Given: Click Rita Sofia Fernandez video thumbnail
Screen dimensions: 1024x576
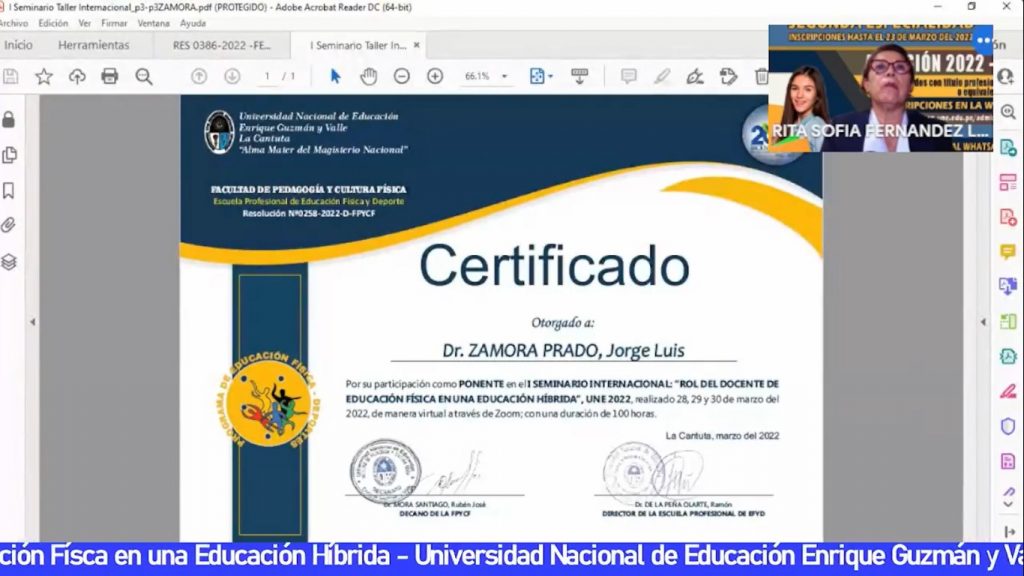Looking at the screenshot, I should (880, 88).
